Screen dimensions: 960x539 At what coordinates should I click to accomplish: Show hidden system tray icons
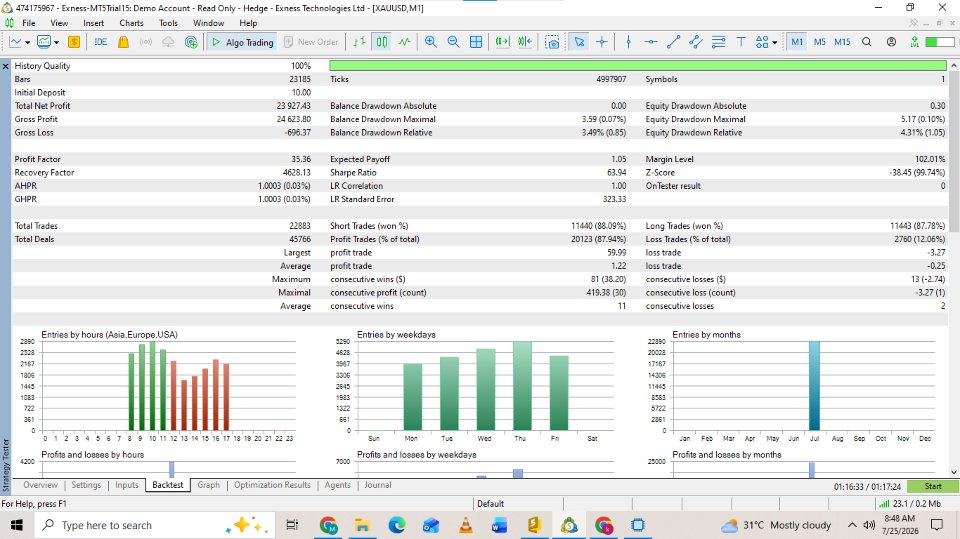(x=852, y=525)
